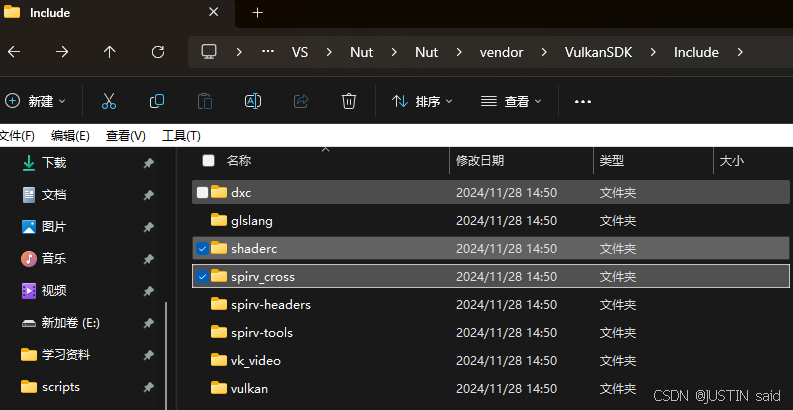
Task: Click the Paste clipboard icon
Action: pos(205,101)
